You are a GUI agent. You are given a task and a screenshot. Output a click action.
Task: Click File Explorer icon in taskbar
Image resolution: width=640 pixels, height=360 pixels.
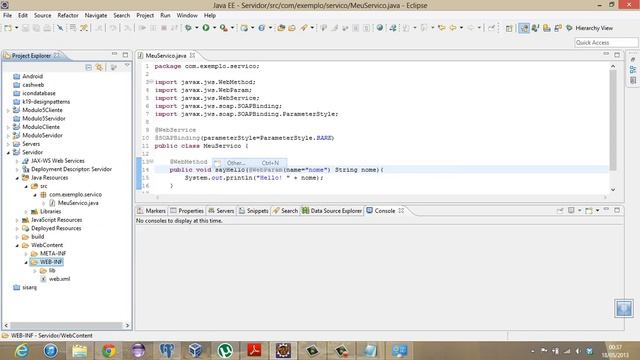point(80,351)
